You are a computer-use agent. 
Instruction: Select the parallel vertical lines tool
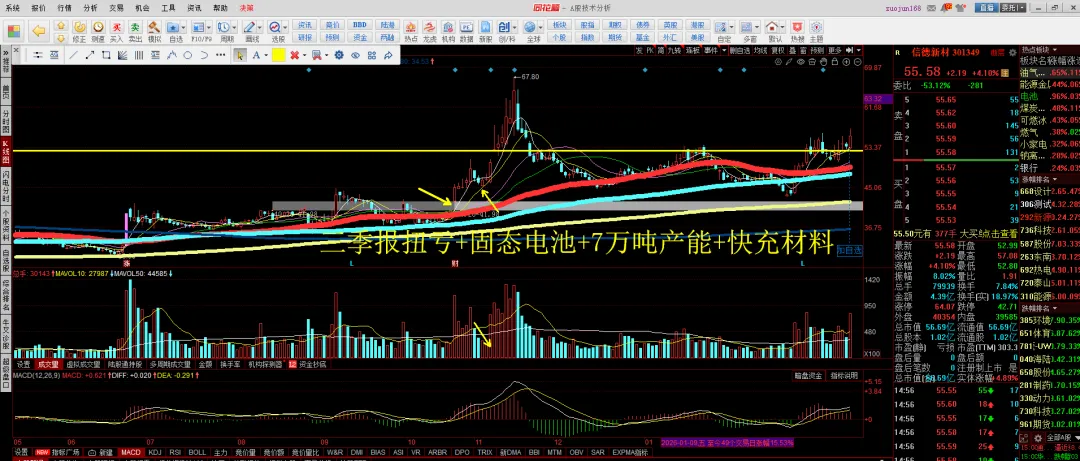(138, 55)
